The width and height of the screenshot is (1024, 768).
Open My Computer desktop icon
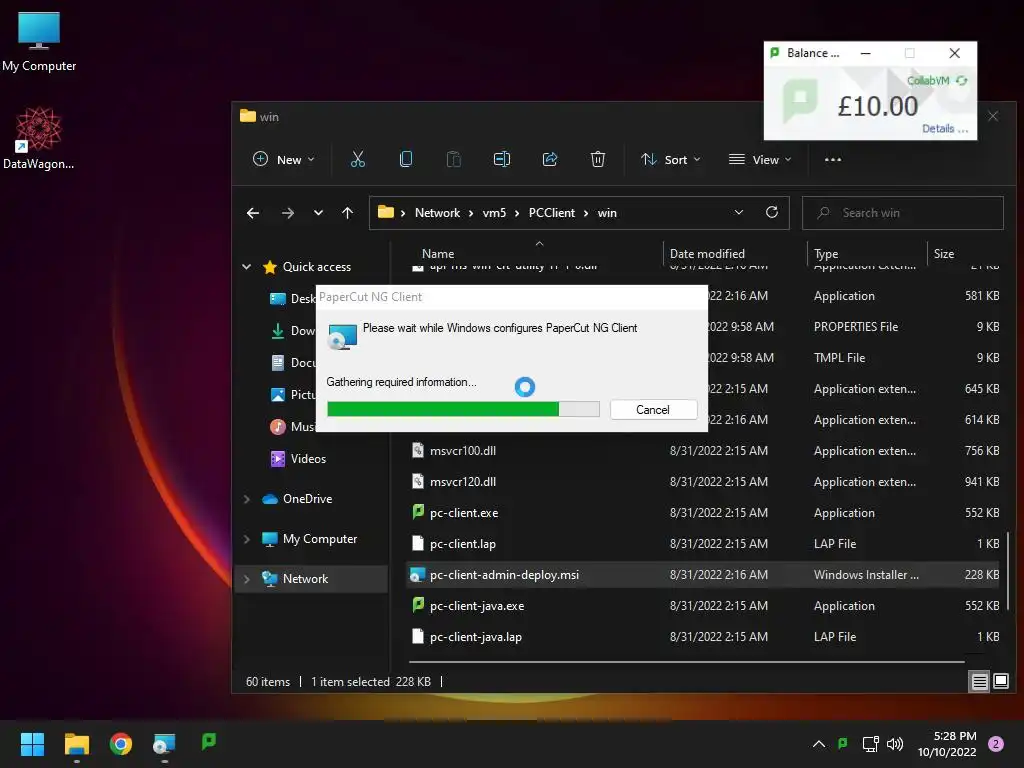39,42
